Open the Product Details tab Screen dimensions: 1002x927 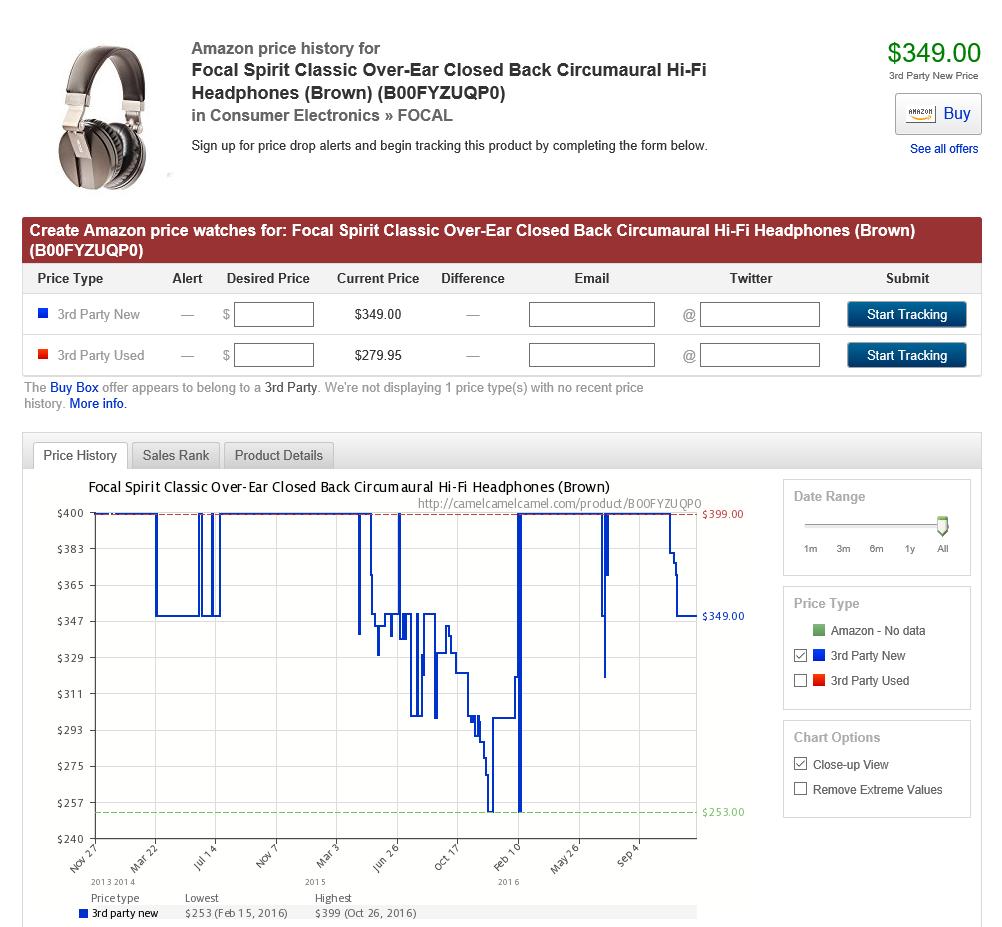[x=278, y=455]
